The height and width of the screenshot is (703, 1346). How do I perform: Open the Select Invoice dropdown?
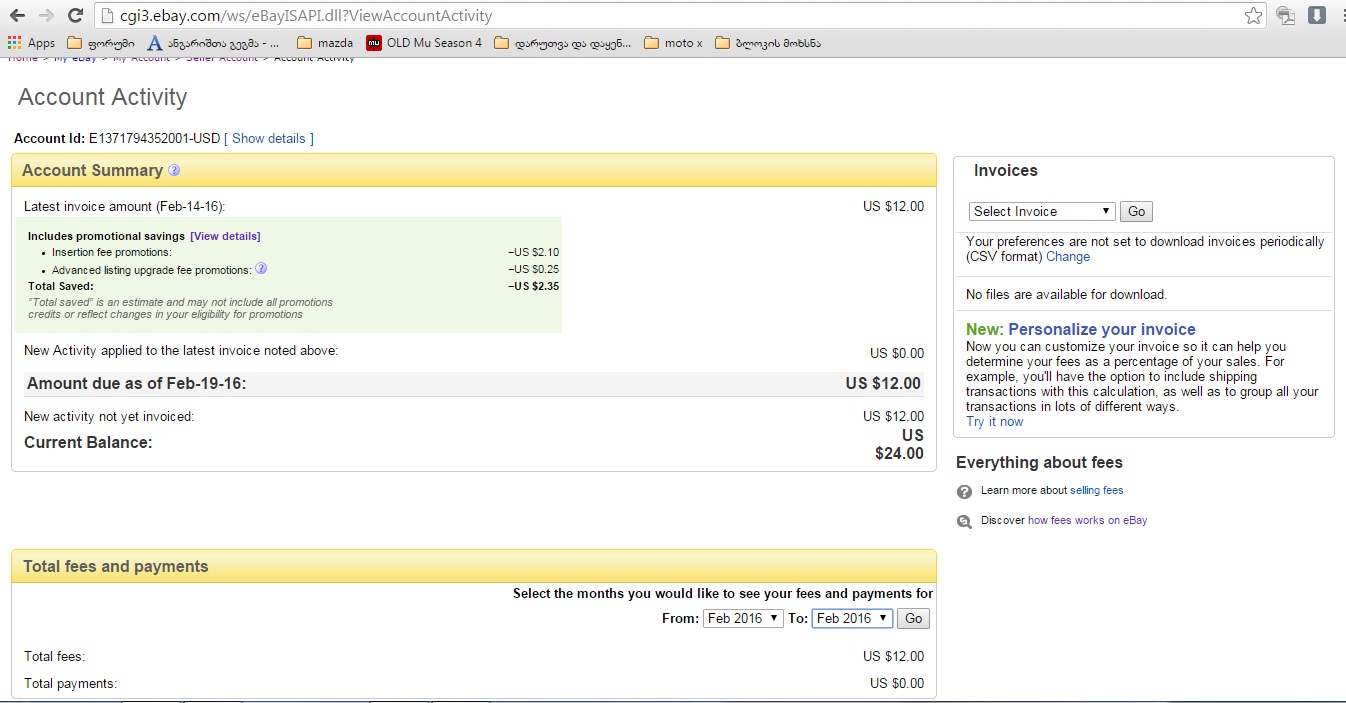click(1042, 211)
